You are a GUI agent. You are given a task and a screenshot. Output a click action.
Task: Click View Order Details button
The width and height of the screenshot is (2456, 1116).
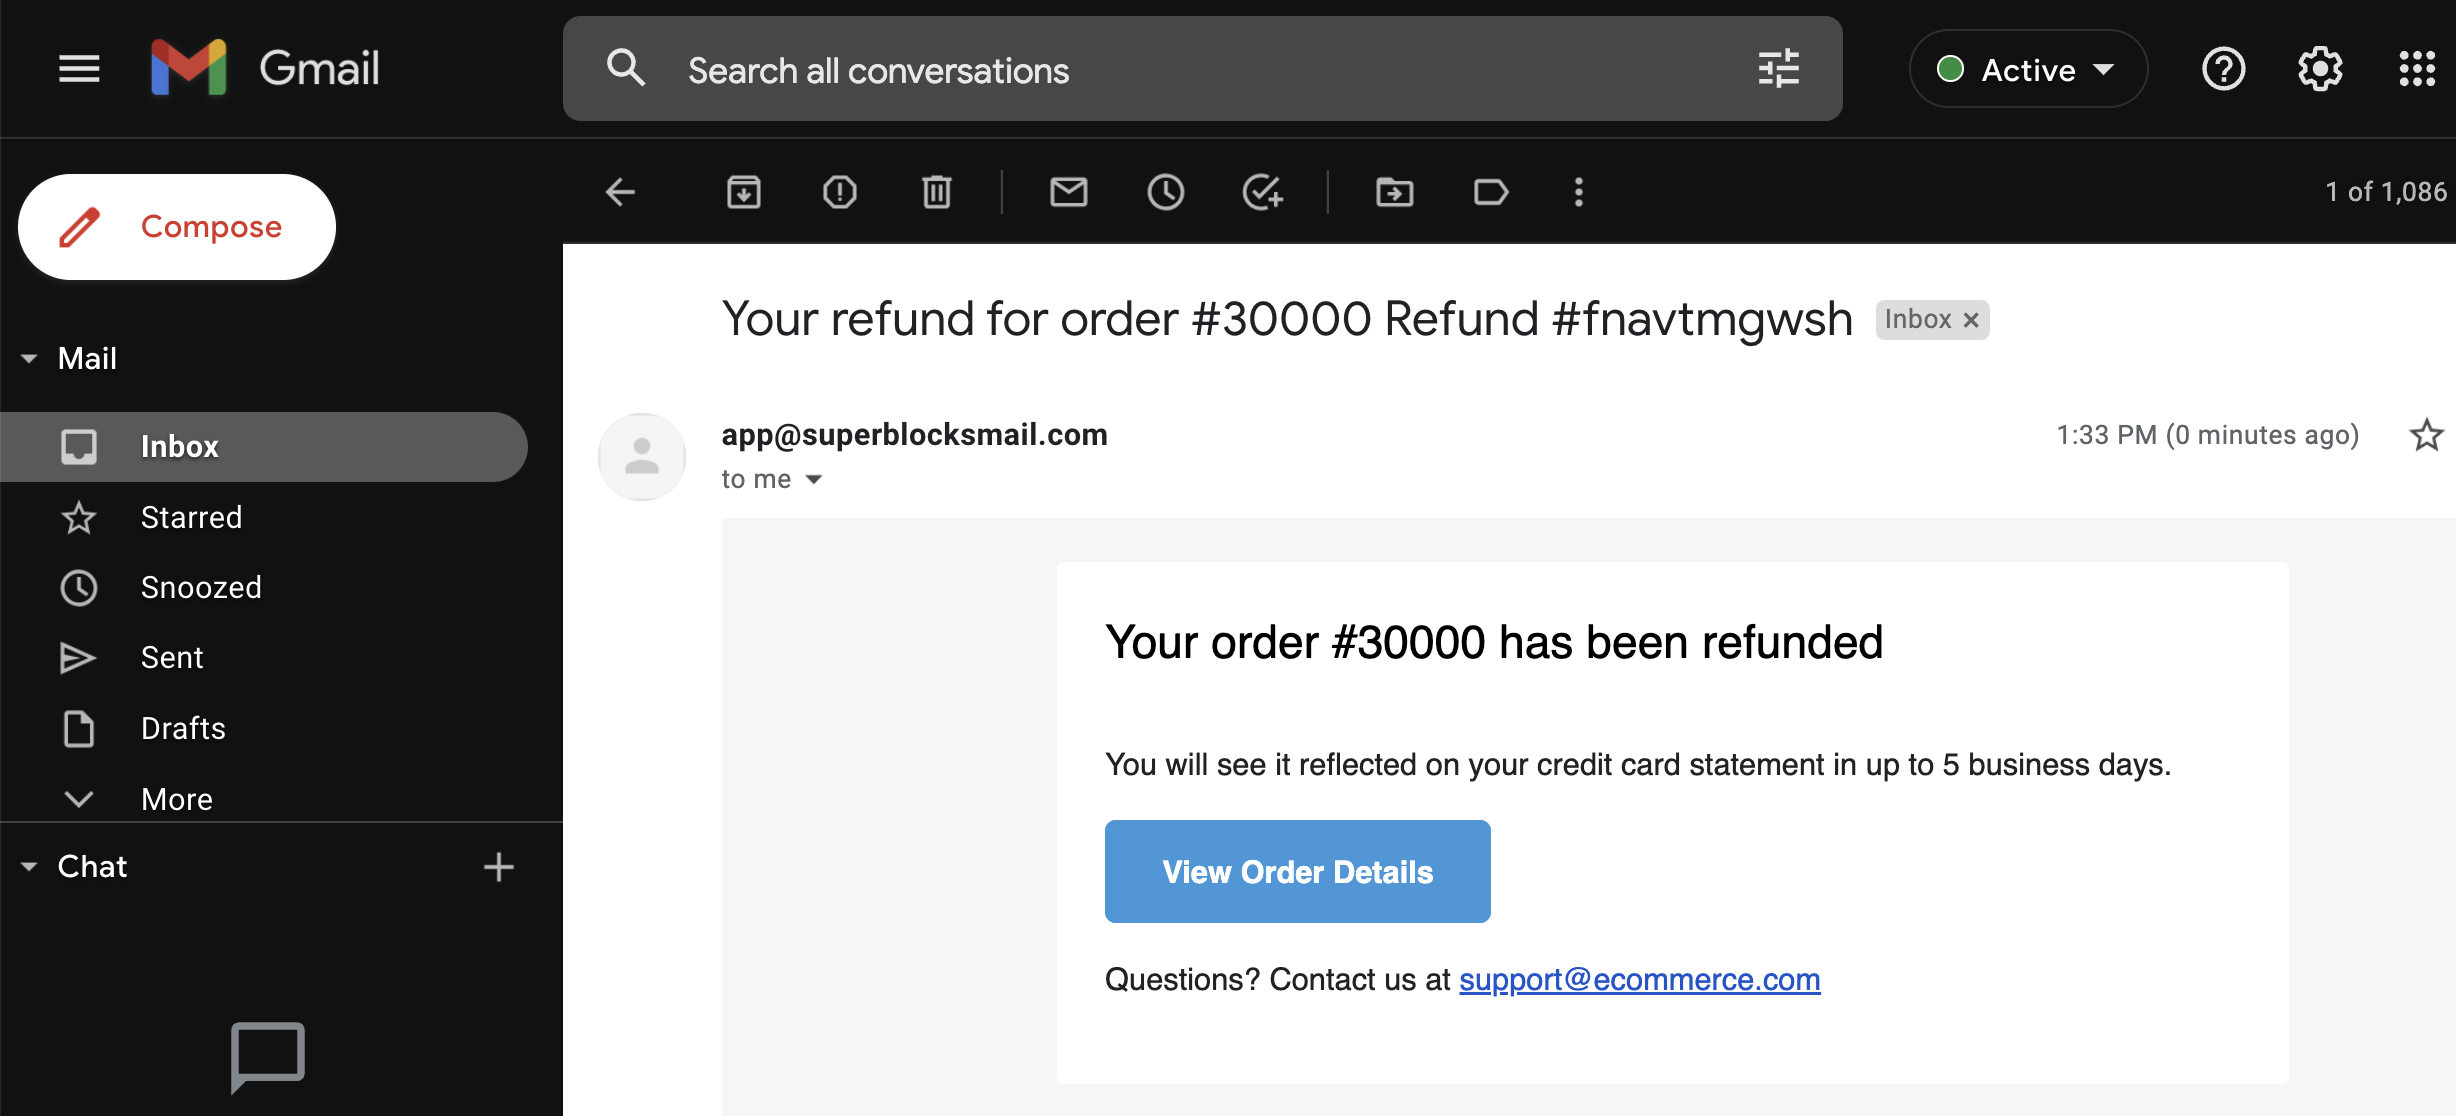tap(1297, 871)
